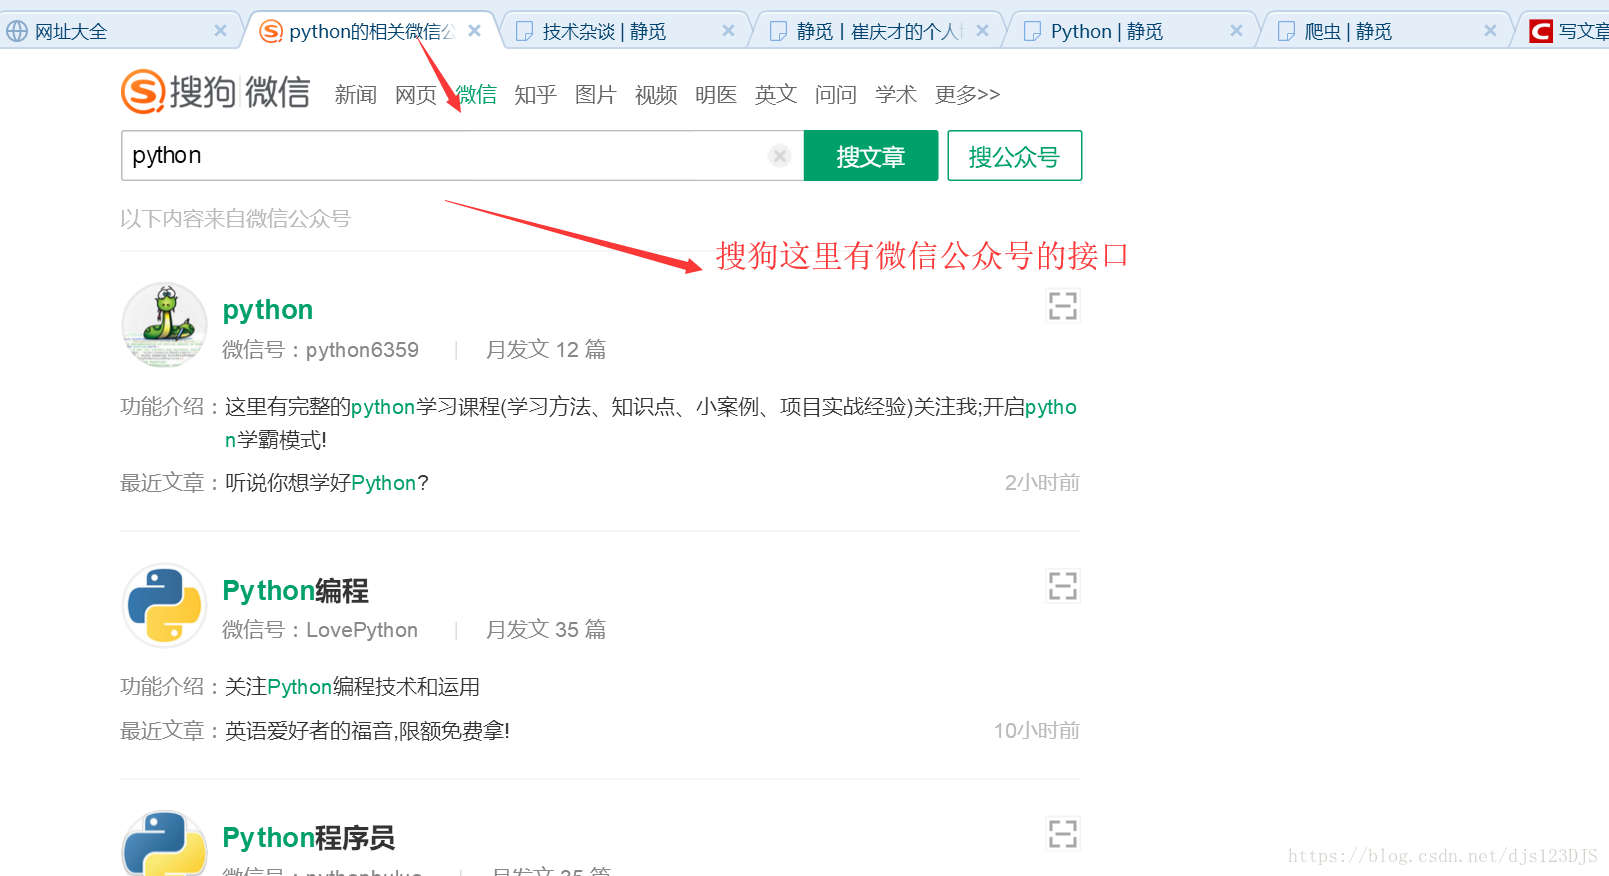Show QR code for Python编程 account
Viewport: 1609px width, 876px height.
pyautogui.click(x=1062, y=586)
